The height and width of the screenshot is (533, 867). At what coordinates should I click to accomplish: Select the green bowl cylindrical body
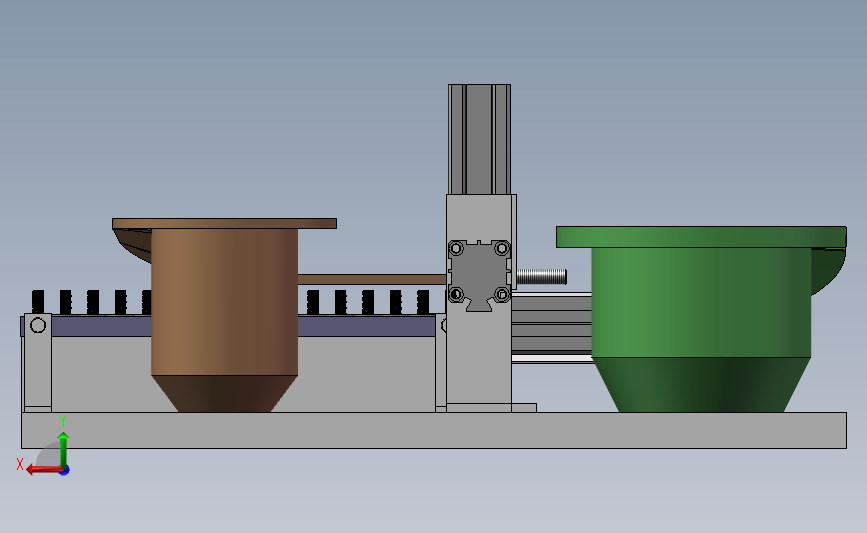[701, 302]
